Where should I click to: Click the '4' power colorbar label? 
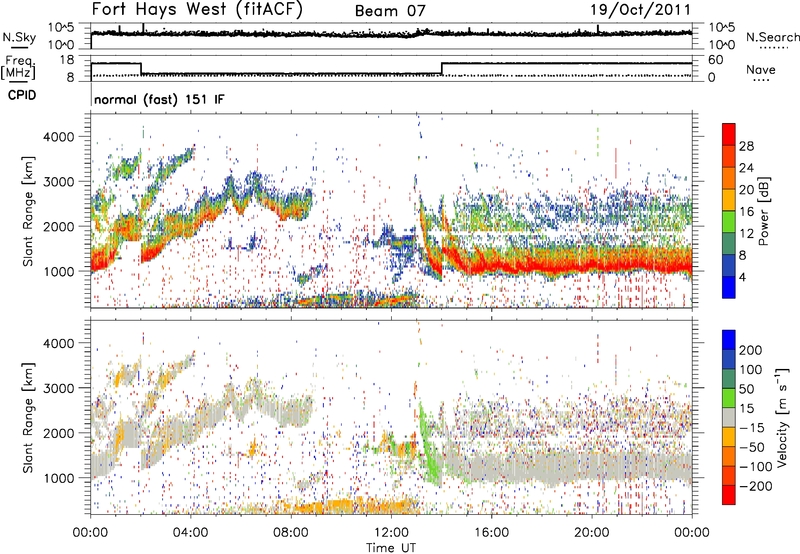click(742, 278)
